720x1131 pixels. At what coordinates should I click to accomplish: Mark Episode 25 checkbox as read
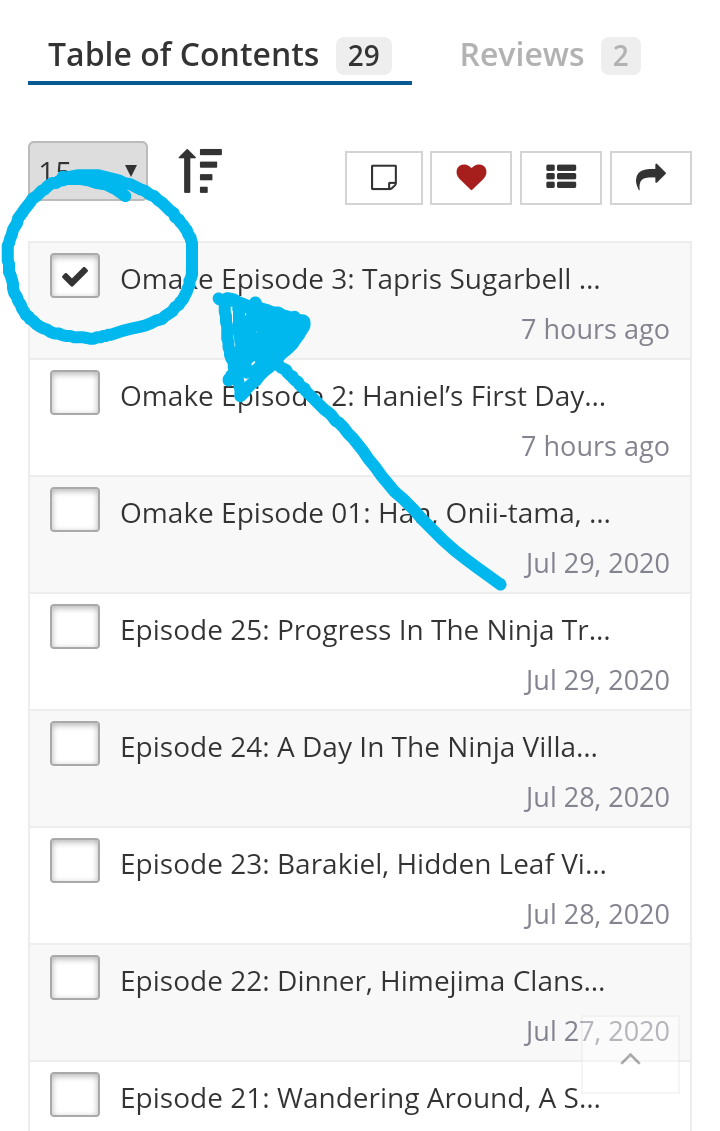click(75, 626)
